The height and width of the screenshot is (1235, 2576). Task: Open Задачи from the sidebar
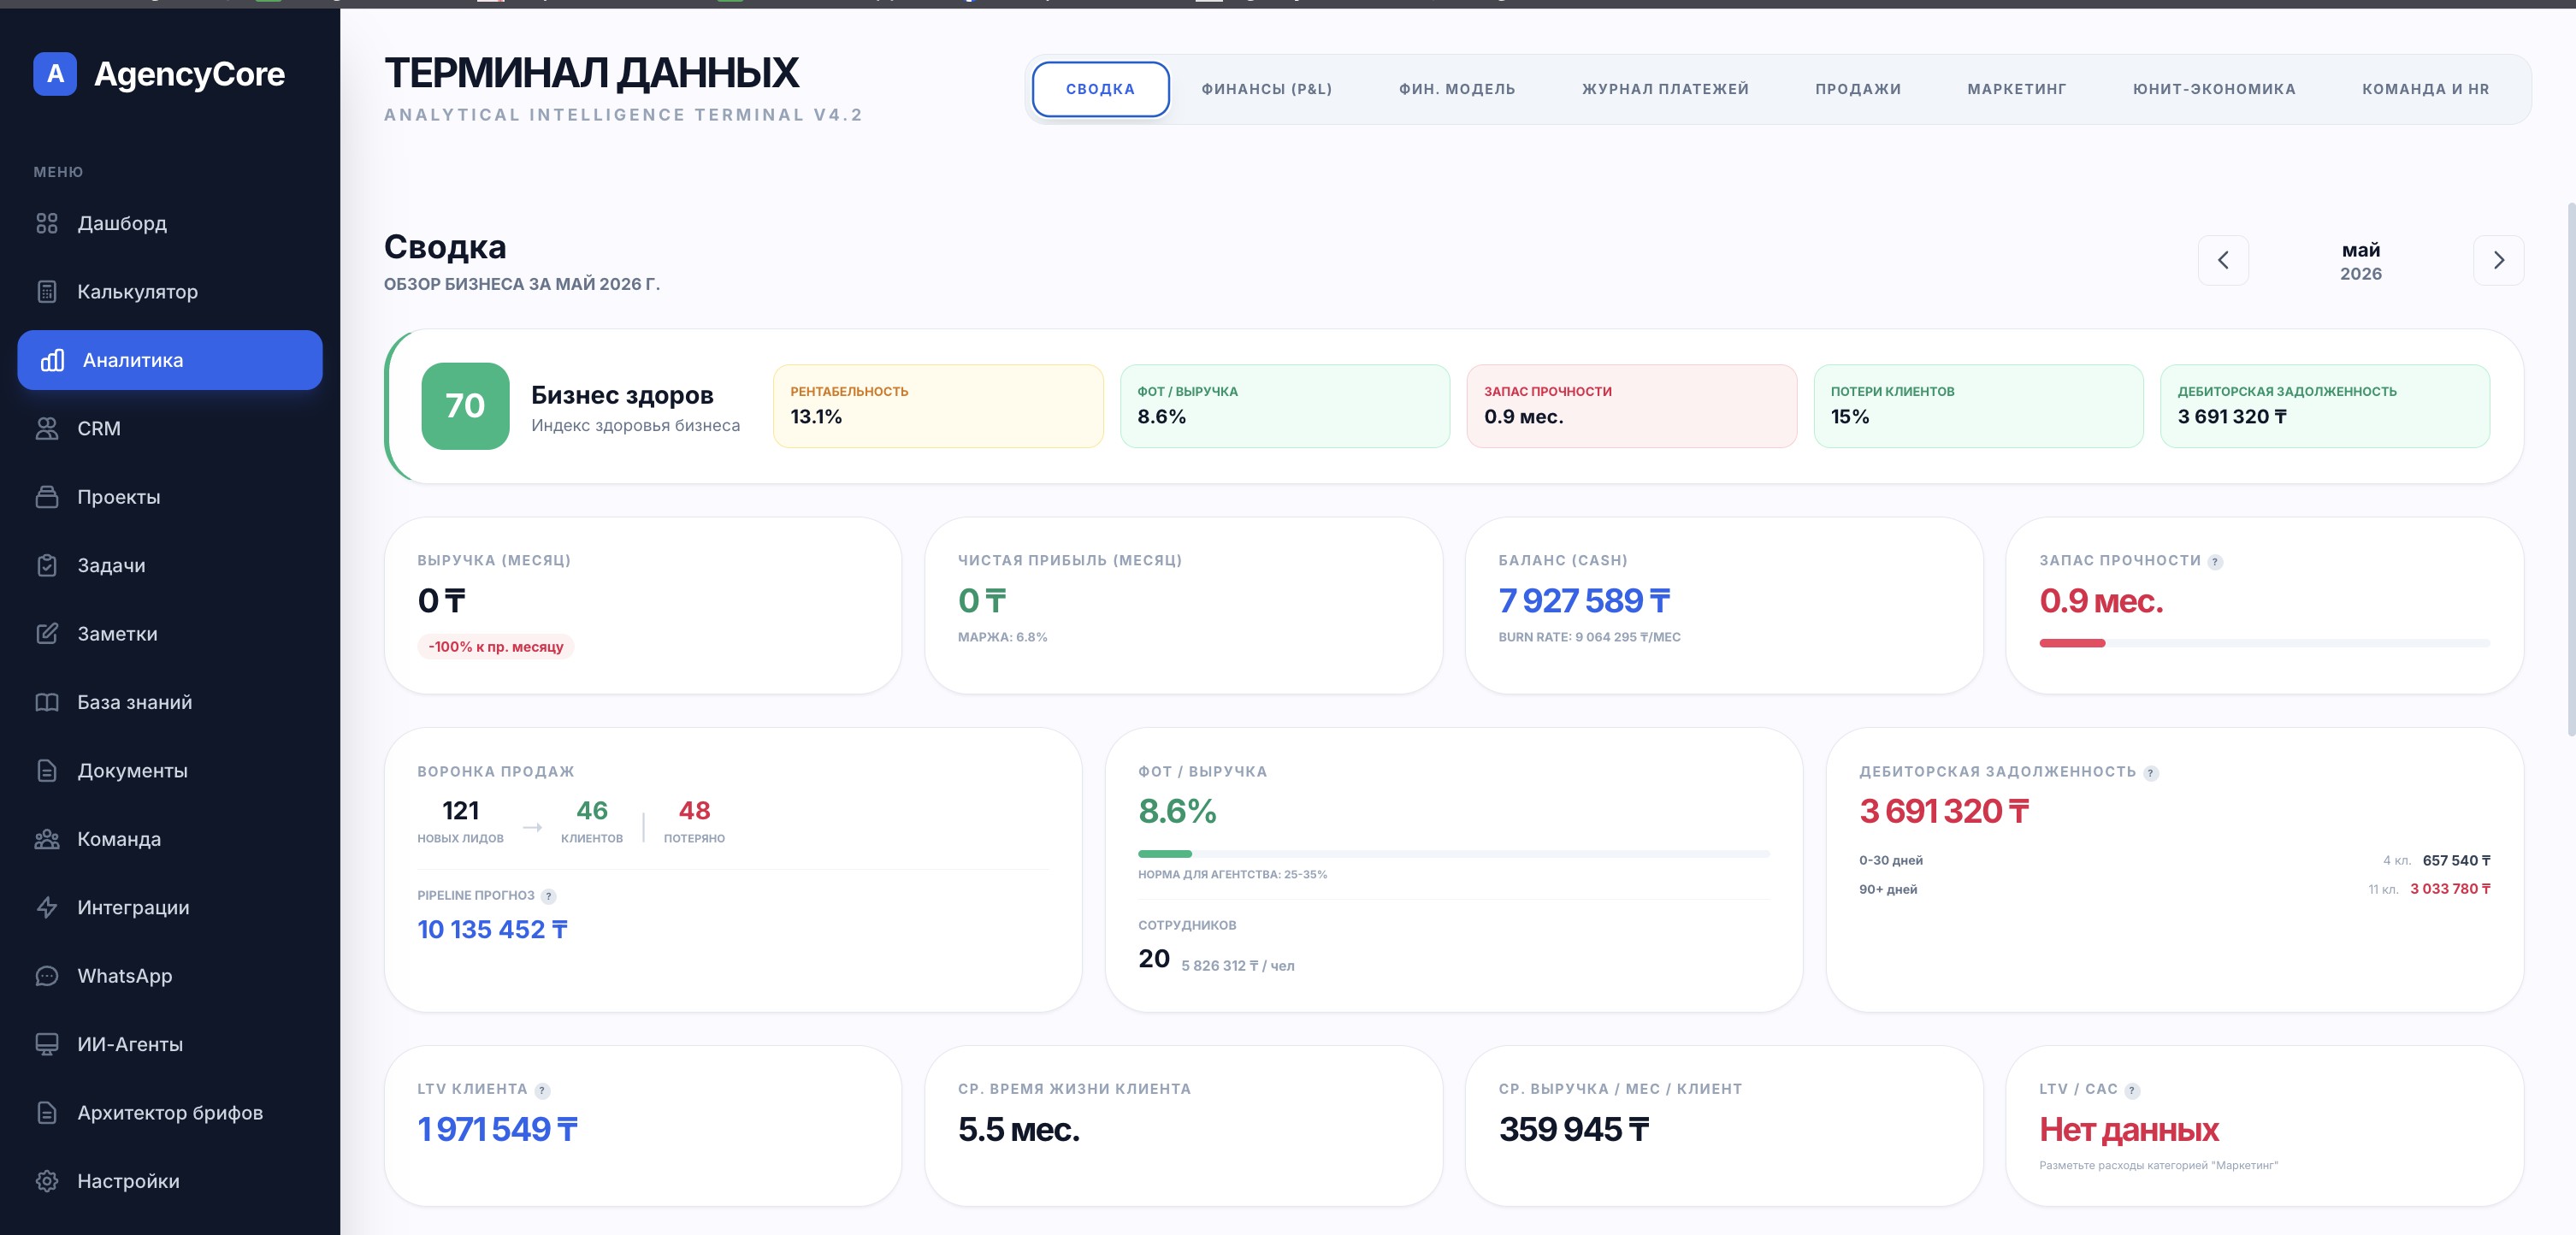pos(170,565)
